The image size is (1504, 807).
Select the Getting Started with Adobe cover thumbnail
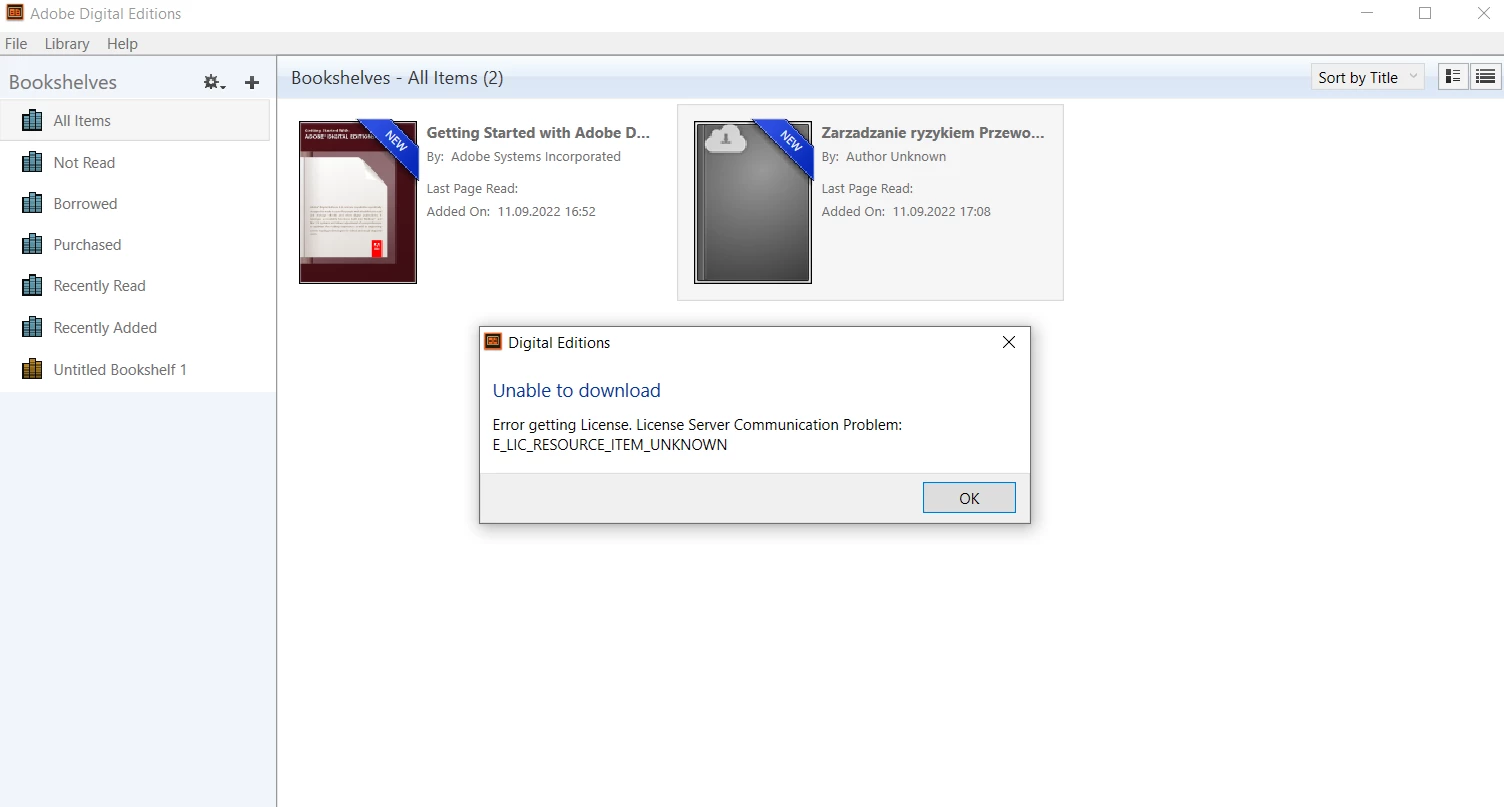tap(358, 202)
